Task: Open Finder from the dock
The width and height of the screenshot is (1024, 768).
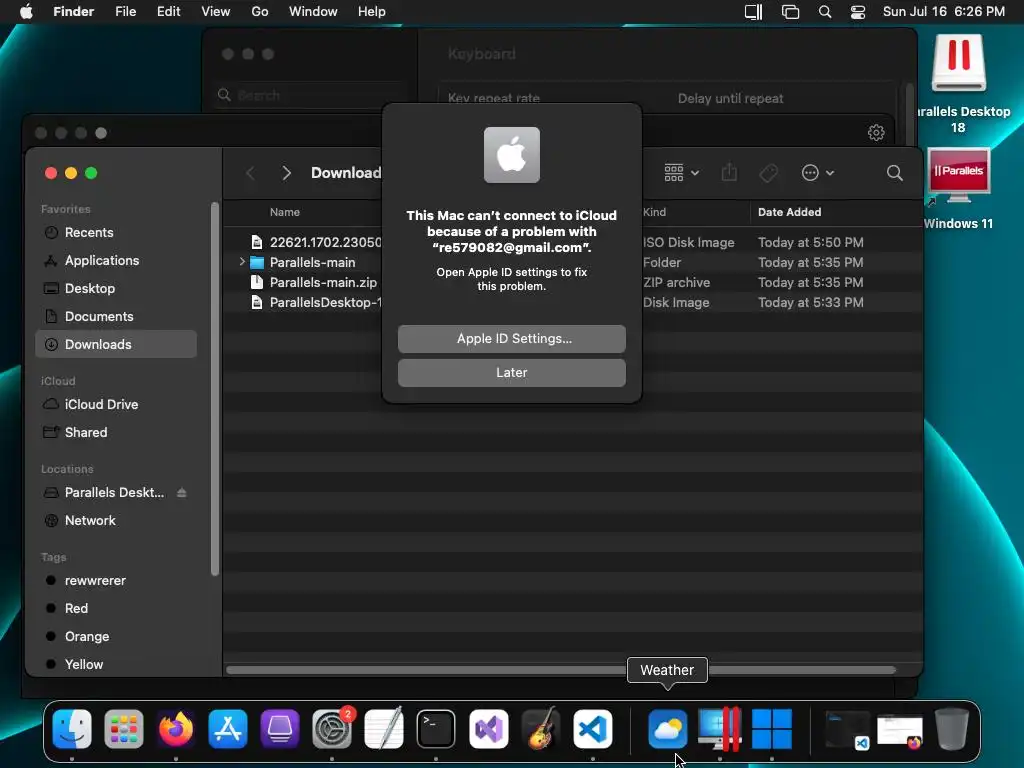Action: (x=72, y=728)
